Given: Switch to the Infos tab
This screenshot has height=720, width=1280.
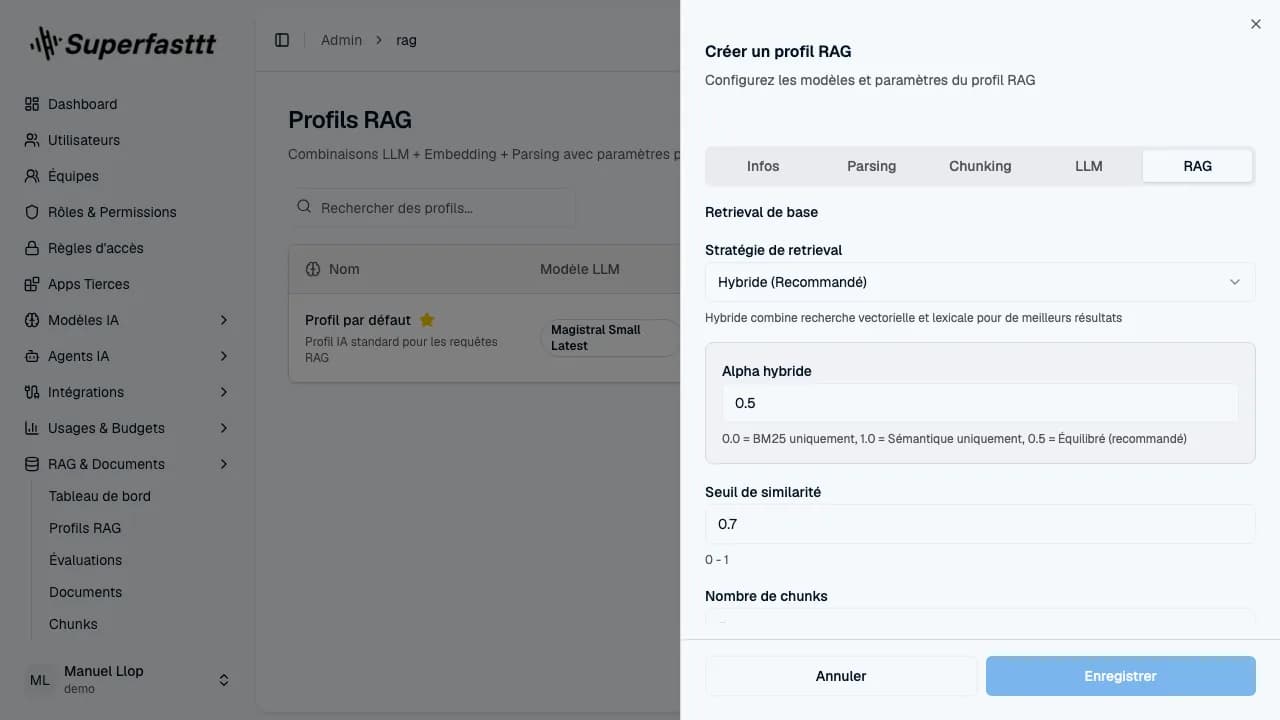Looking at the screenshot, I should click(763, 166).
